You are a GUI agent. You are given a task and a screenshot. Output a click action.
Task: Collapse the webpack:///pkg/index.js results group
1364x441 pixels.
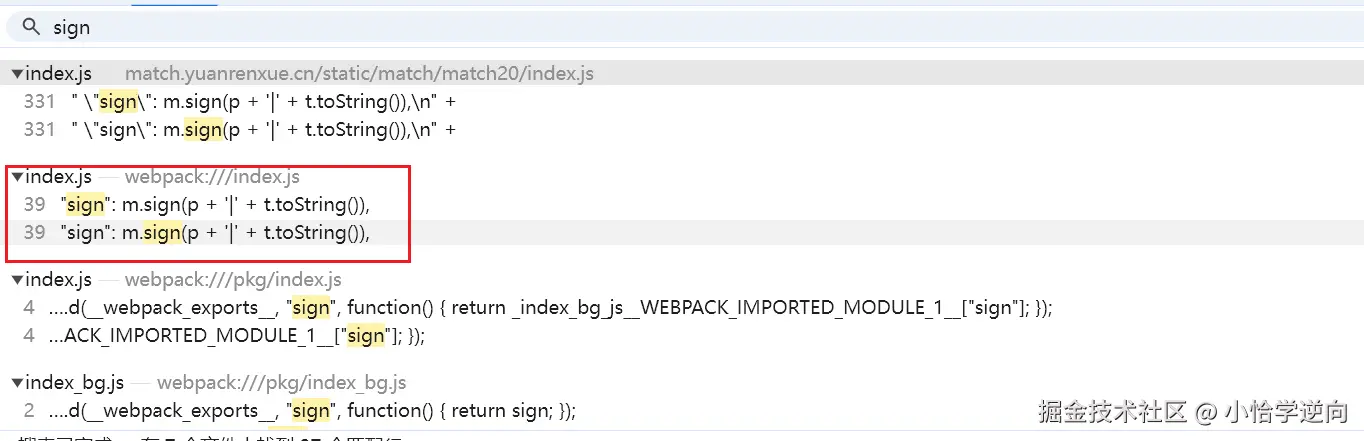coord(17,280)
